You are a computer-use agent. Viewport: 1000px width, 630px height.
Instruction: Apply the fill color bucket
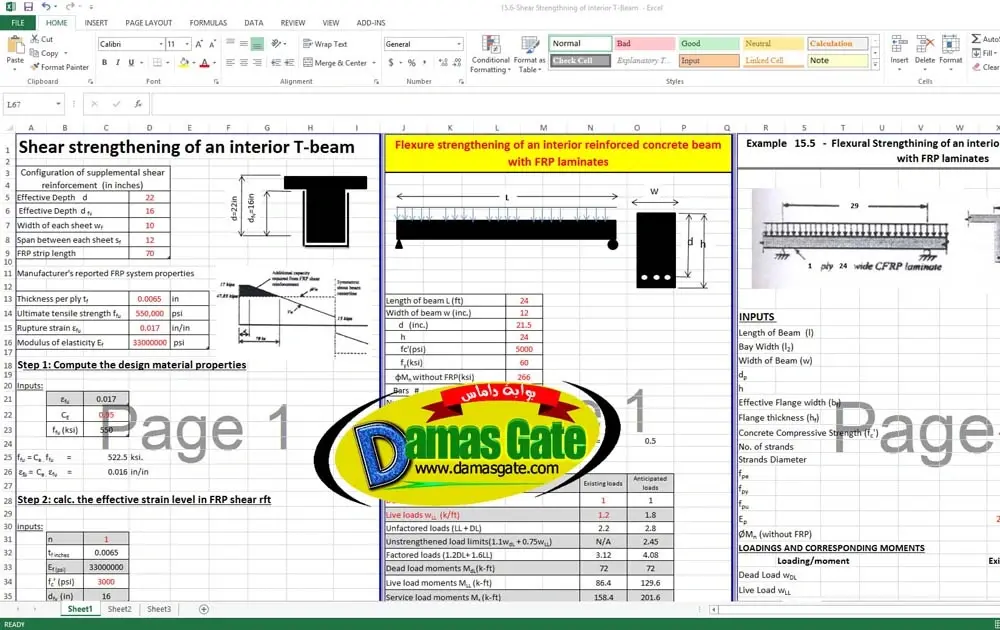point(184,62)
